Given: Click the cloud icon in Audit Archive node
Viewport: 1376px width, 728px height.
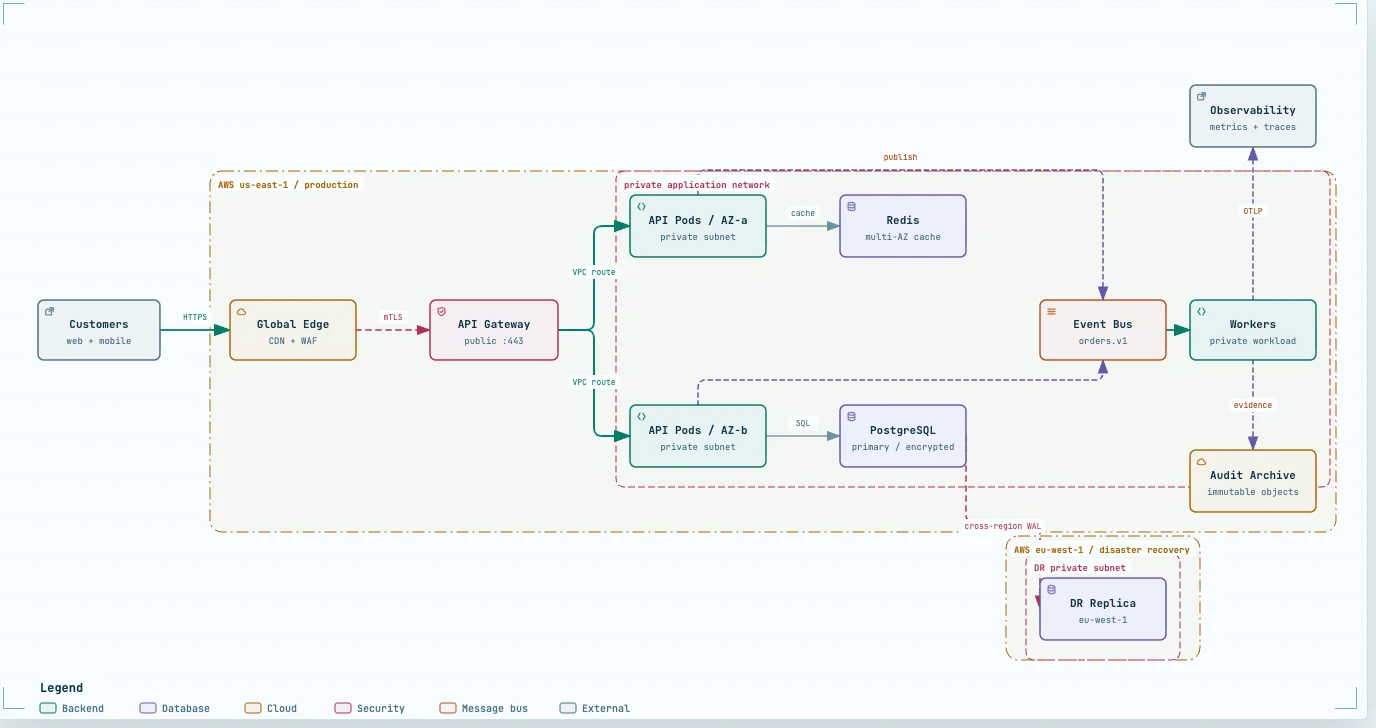Looking at the screenshot, I should point(1202,461).
